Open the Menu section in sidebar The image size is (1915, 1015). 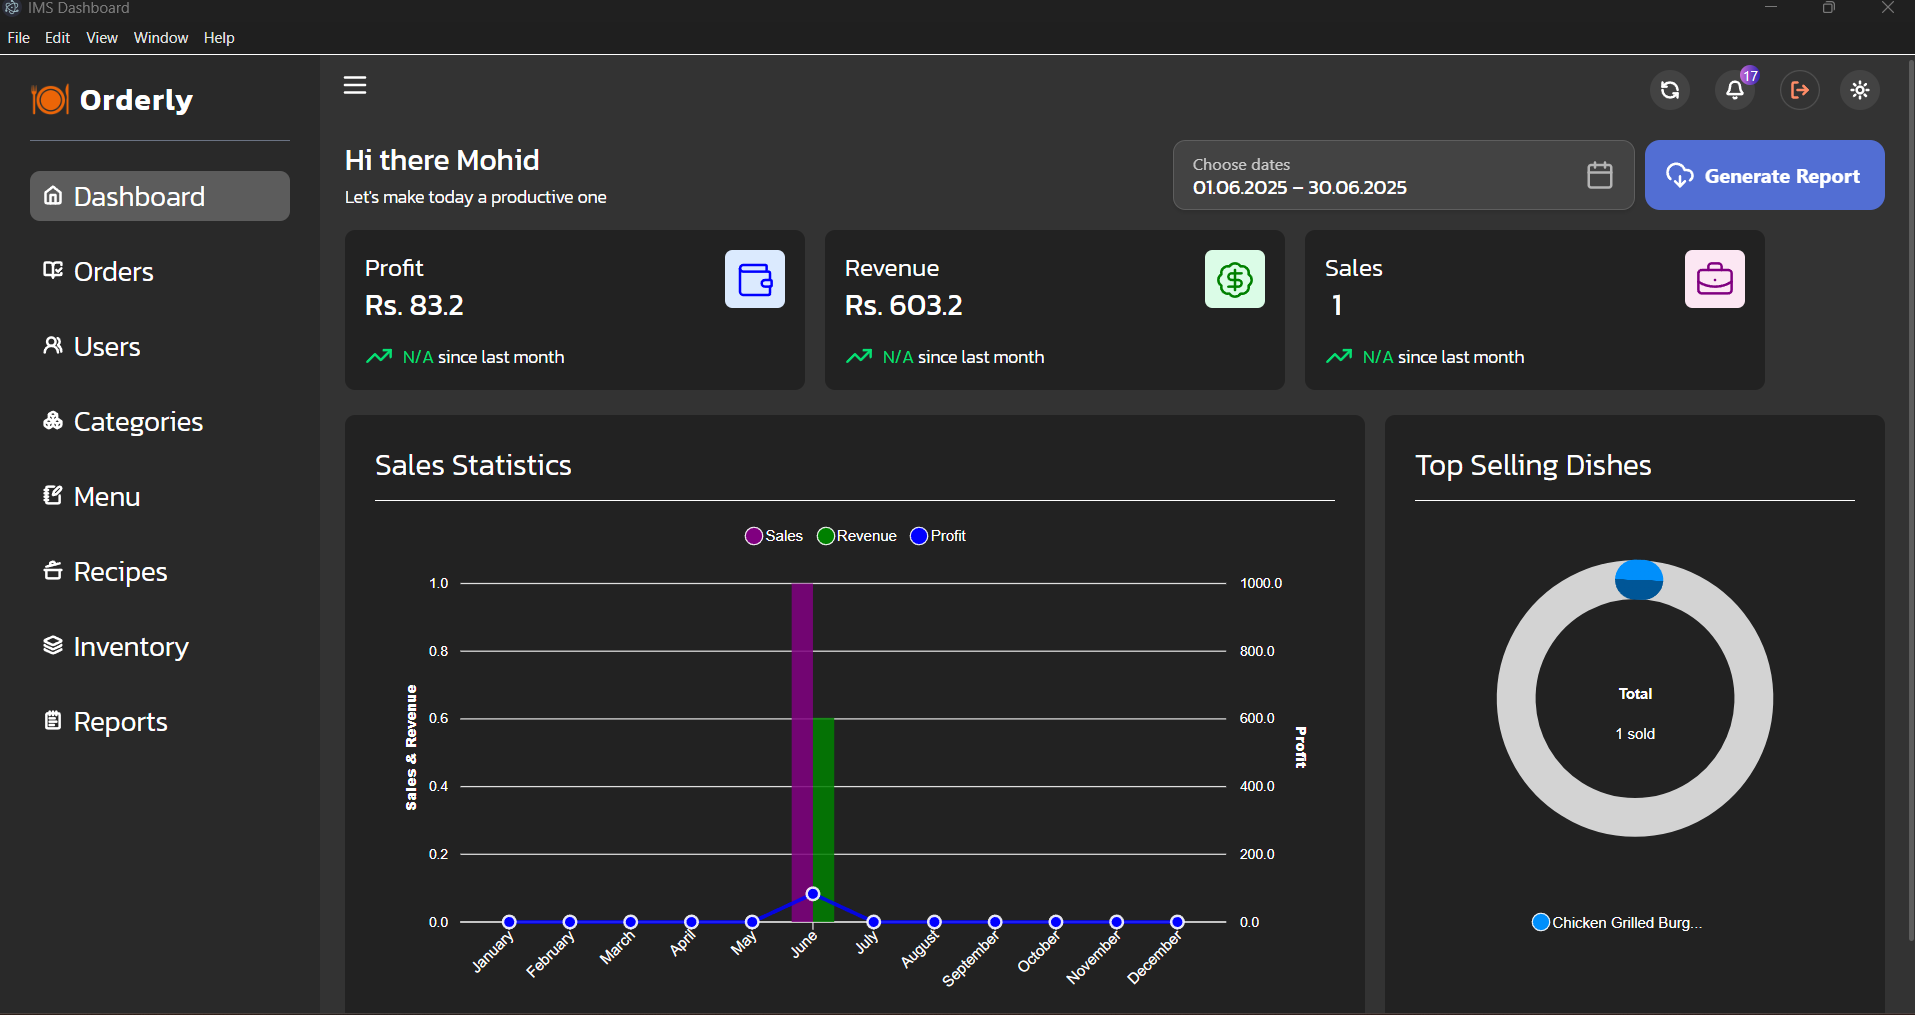pyautogui.click(x=107, y=496)
